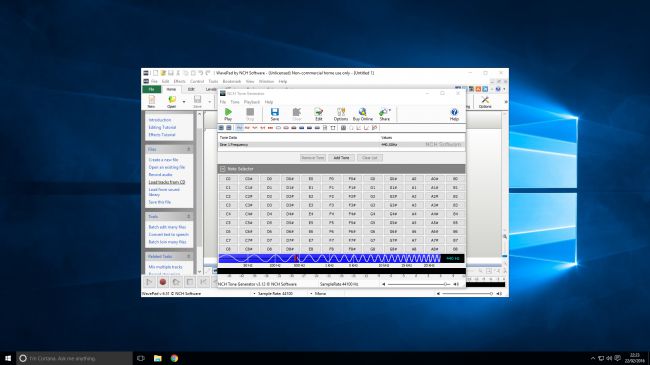This screenshot has height=365, width=650.
Task: Collapse the Tools sidebar section
Action: [x=189, y=217]
